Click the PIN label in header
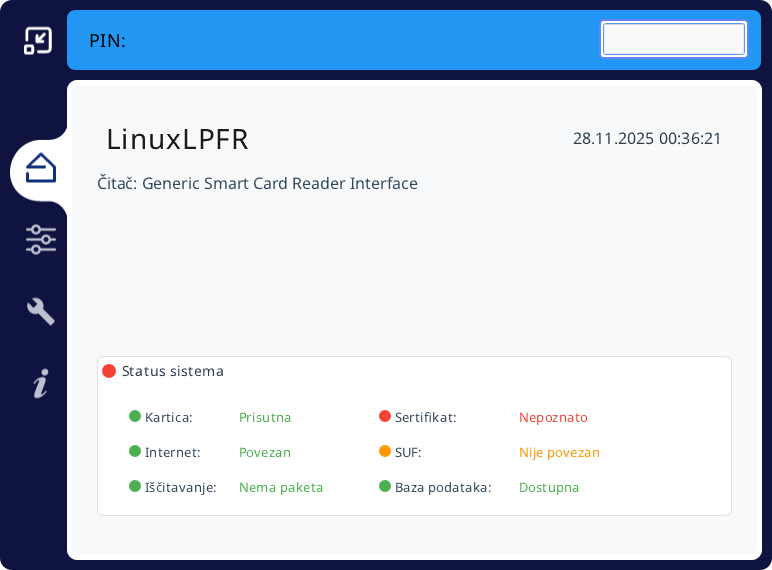The height and width of the screenshot is (570, 772). click(x=107, y=41)
